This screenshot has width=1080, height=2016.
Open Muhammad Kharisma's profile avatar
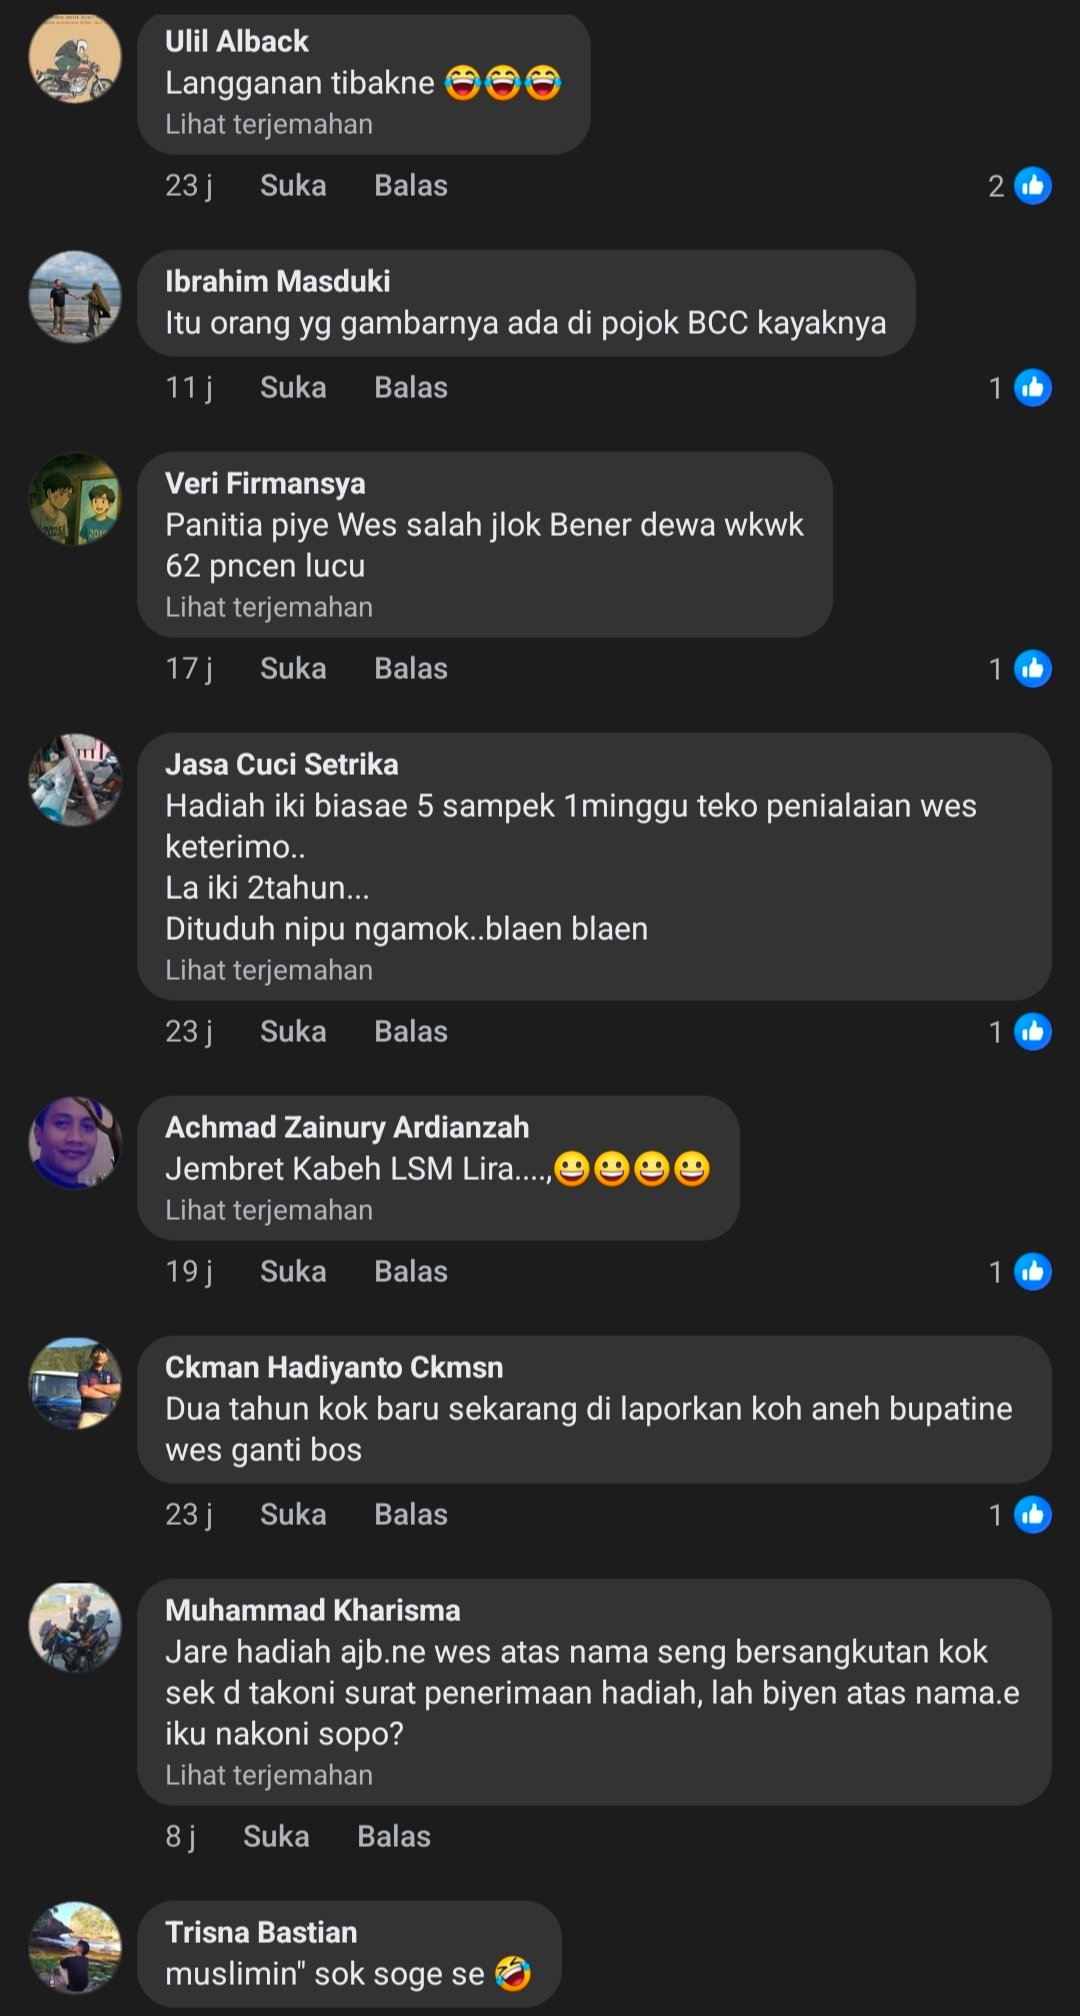tap(75, 1627)
